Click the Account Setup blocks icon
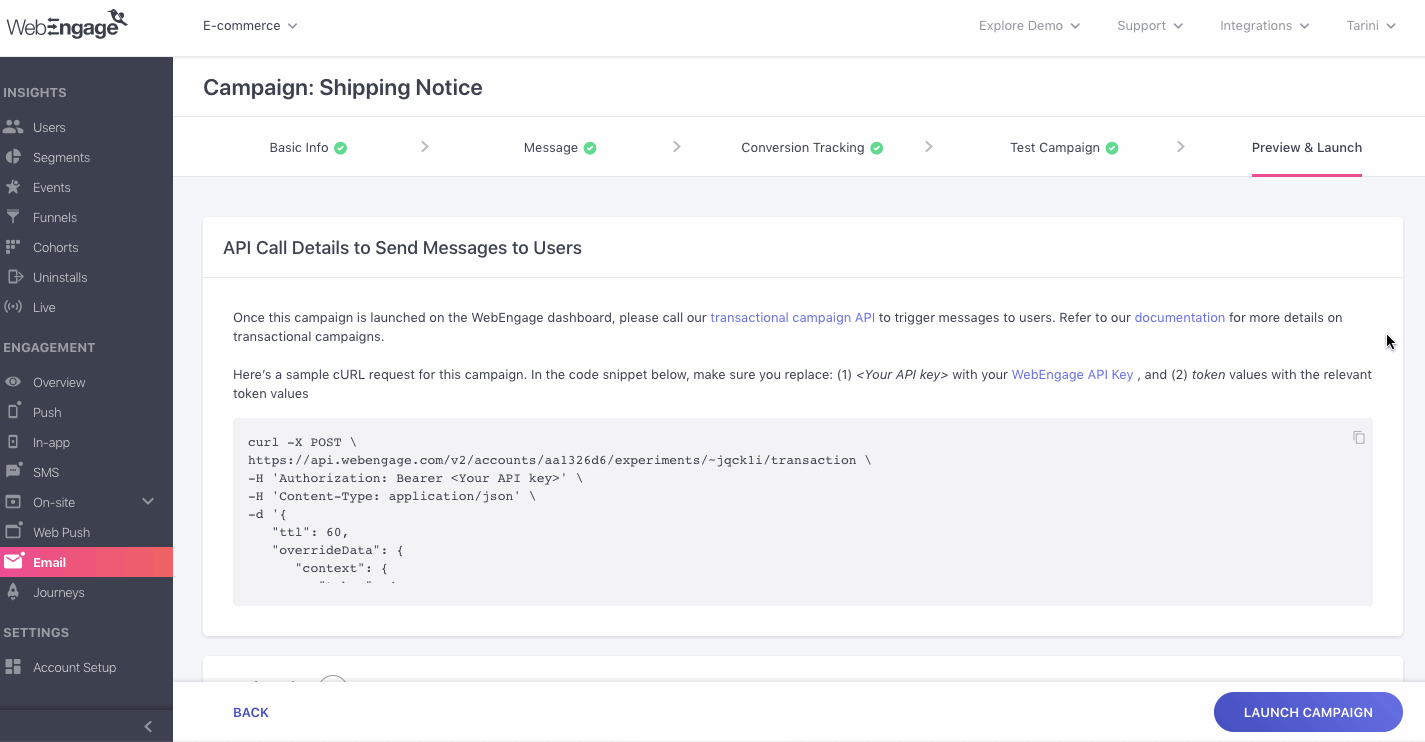This screenshot has width=1425, height=742. tap(13, 667)
